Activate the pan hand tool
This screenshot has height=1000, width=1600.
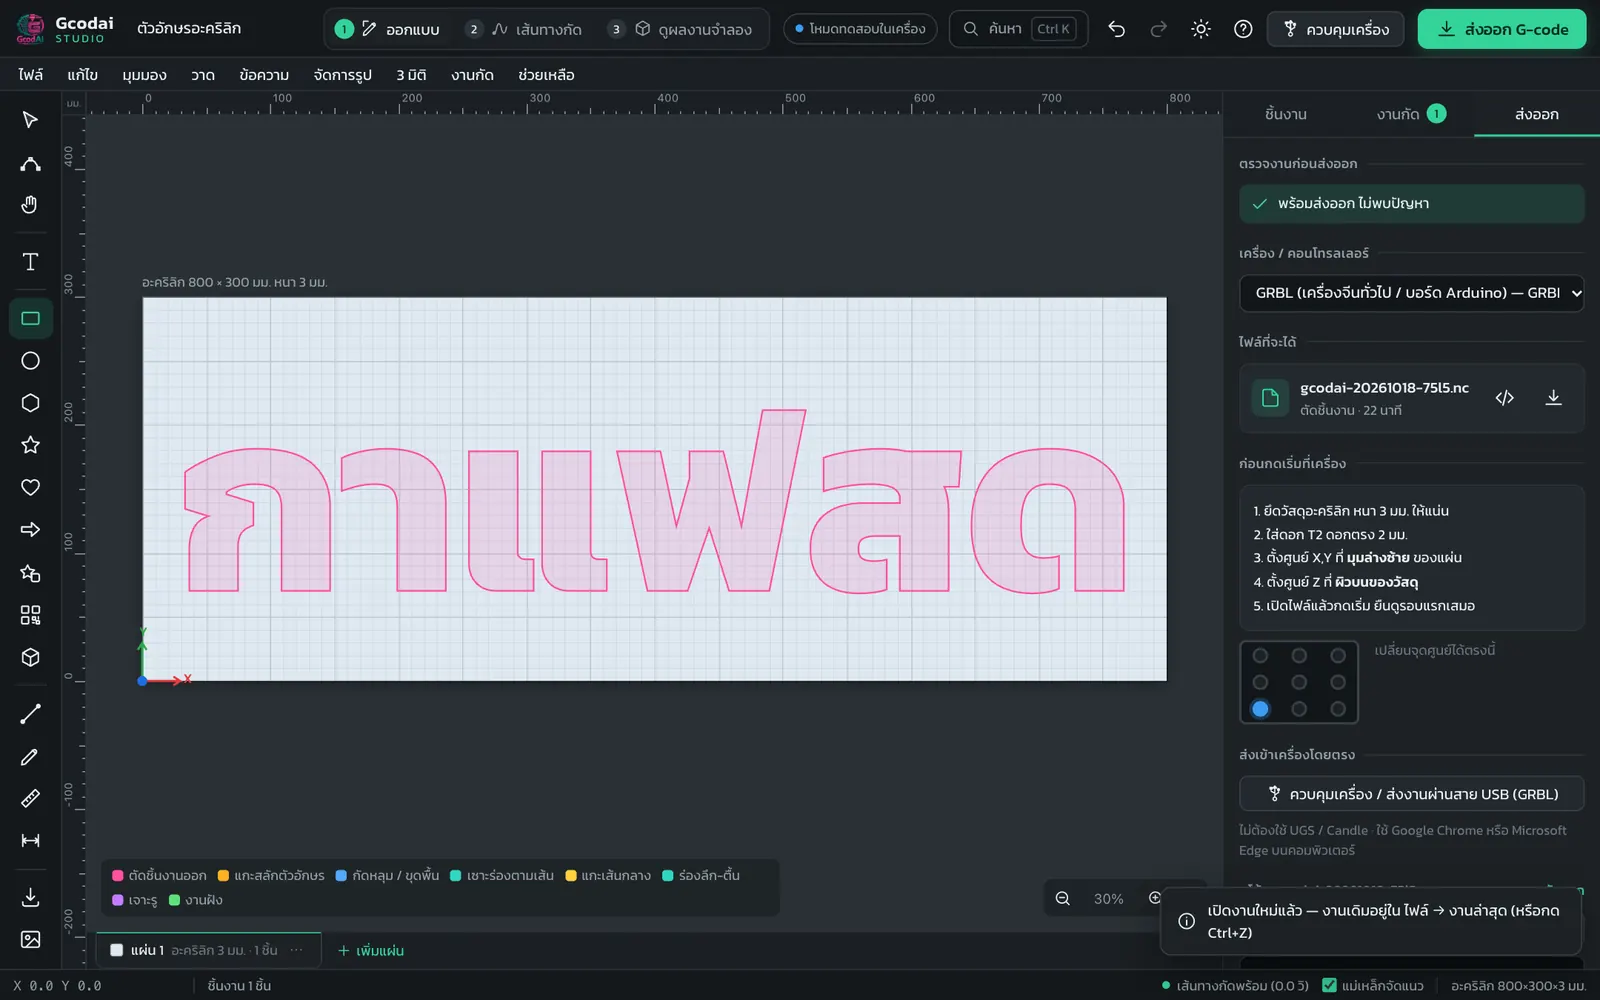click(30, 205)
